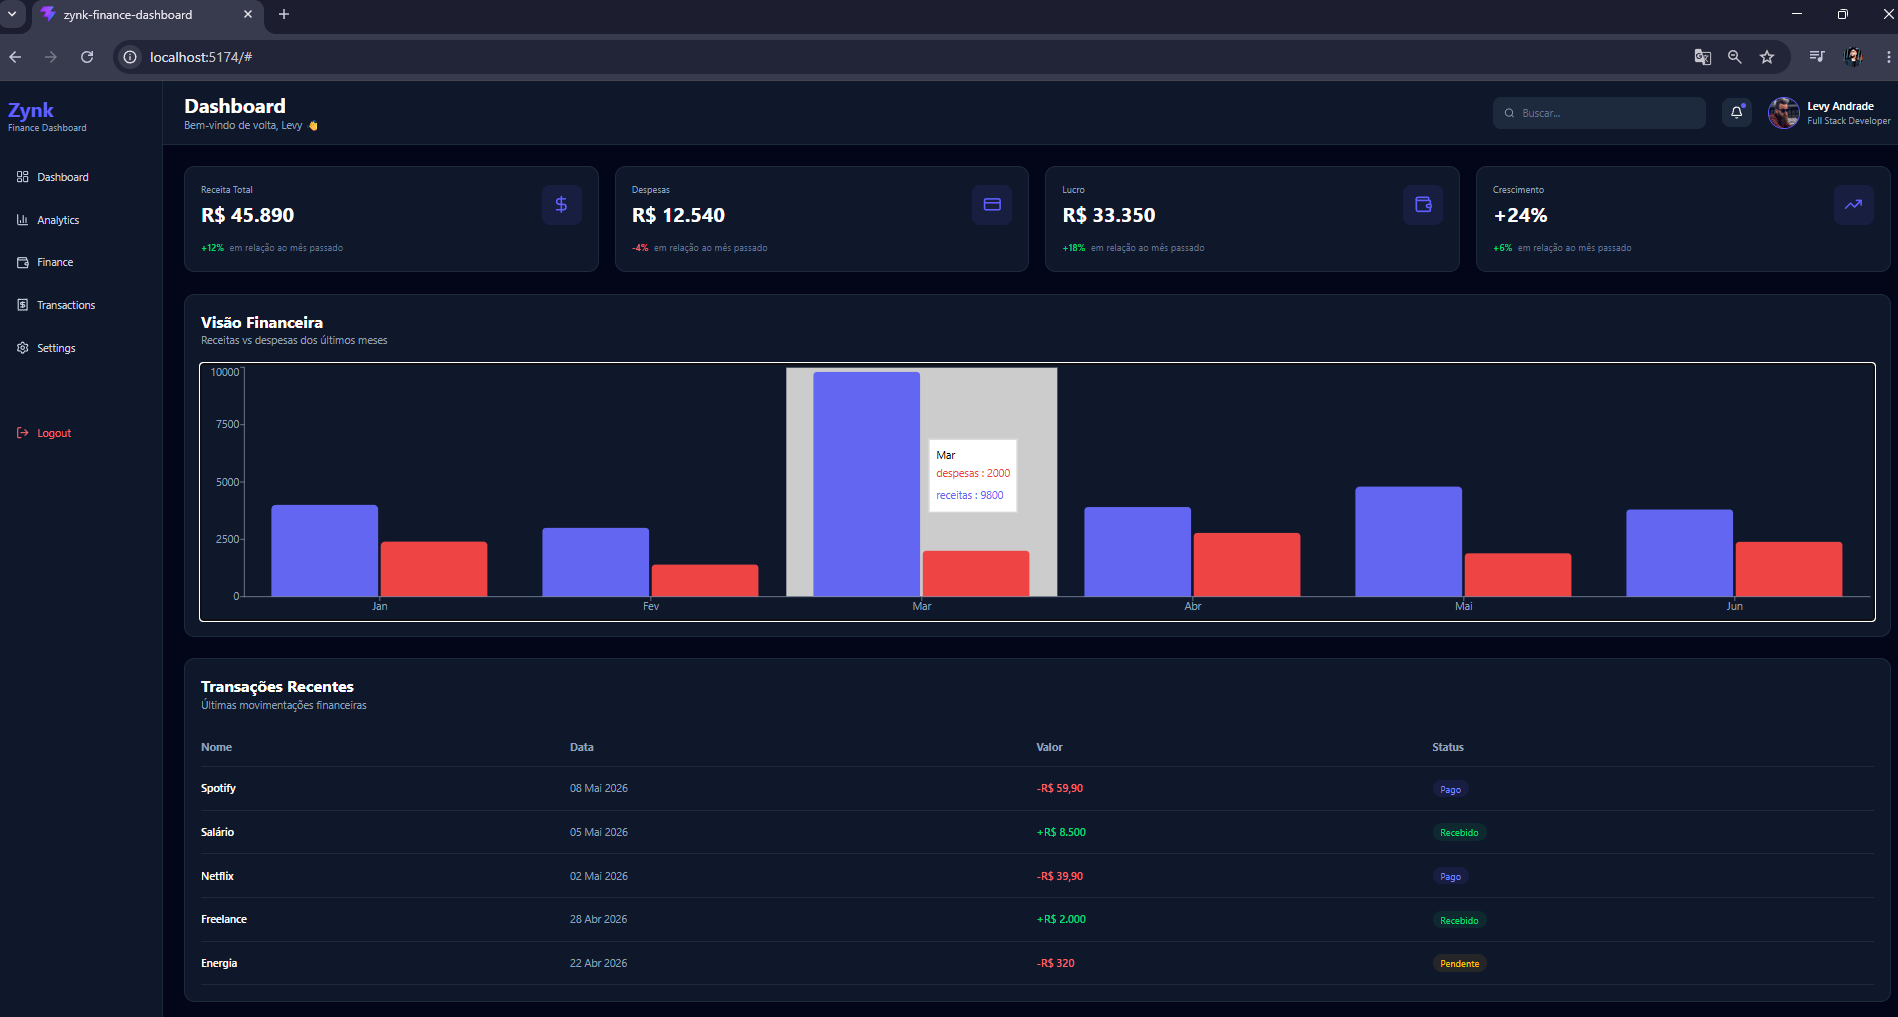Click the Salário transaction name
The height and width of the screenshot is (1017, 1898).
tap(217, 832)
